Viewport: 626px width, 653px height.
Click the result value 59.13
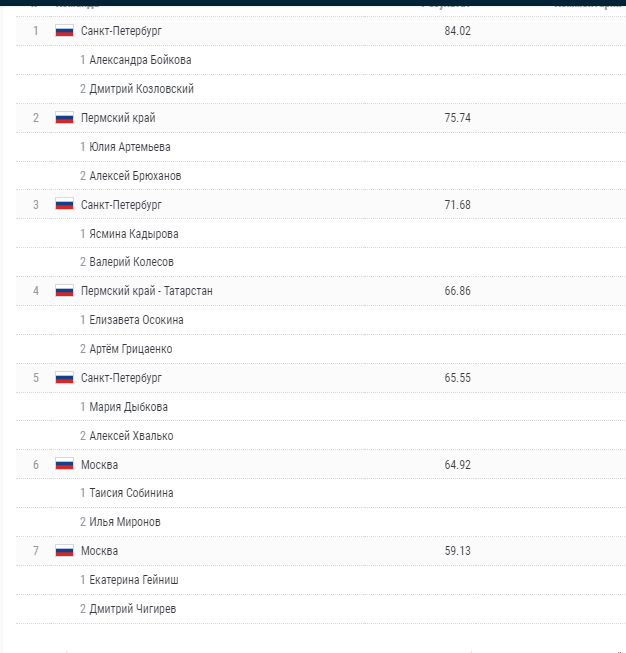click(x=457, y=551)
